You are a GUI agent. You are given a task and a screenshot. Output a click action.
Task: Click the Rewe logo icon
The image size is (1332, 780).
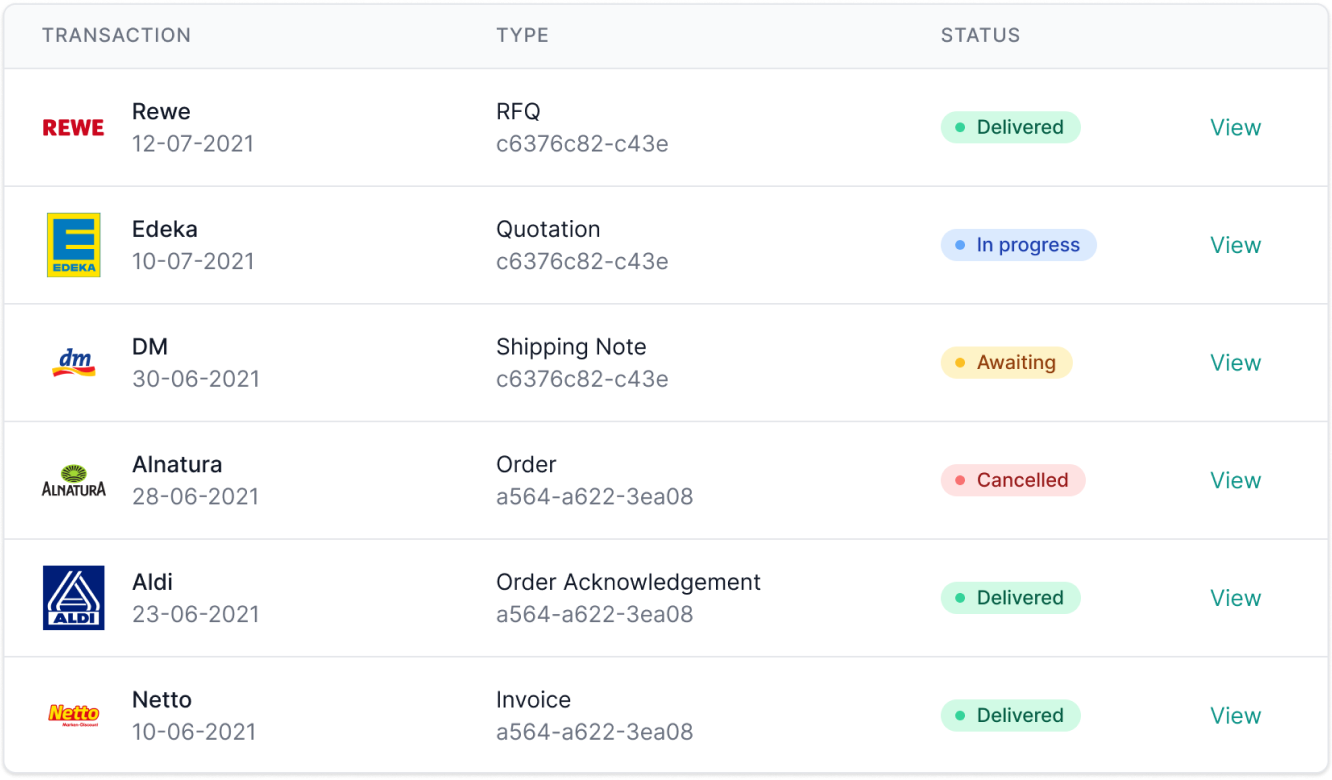tap(73, 128)
